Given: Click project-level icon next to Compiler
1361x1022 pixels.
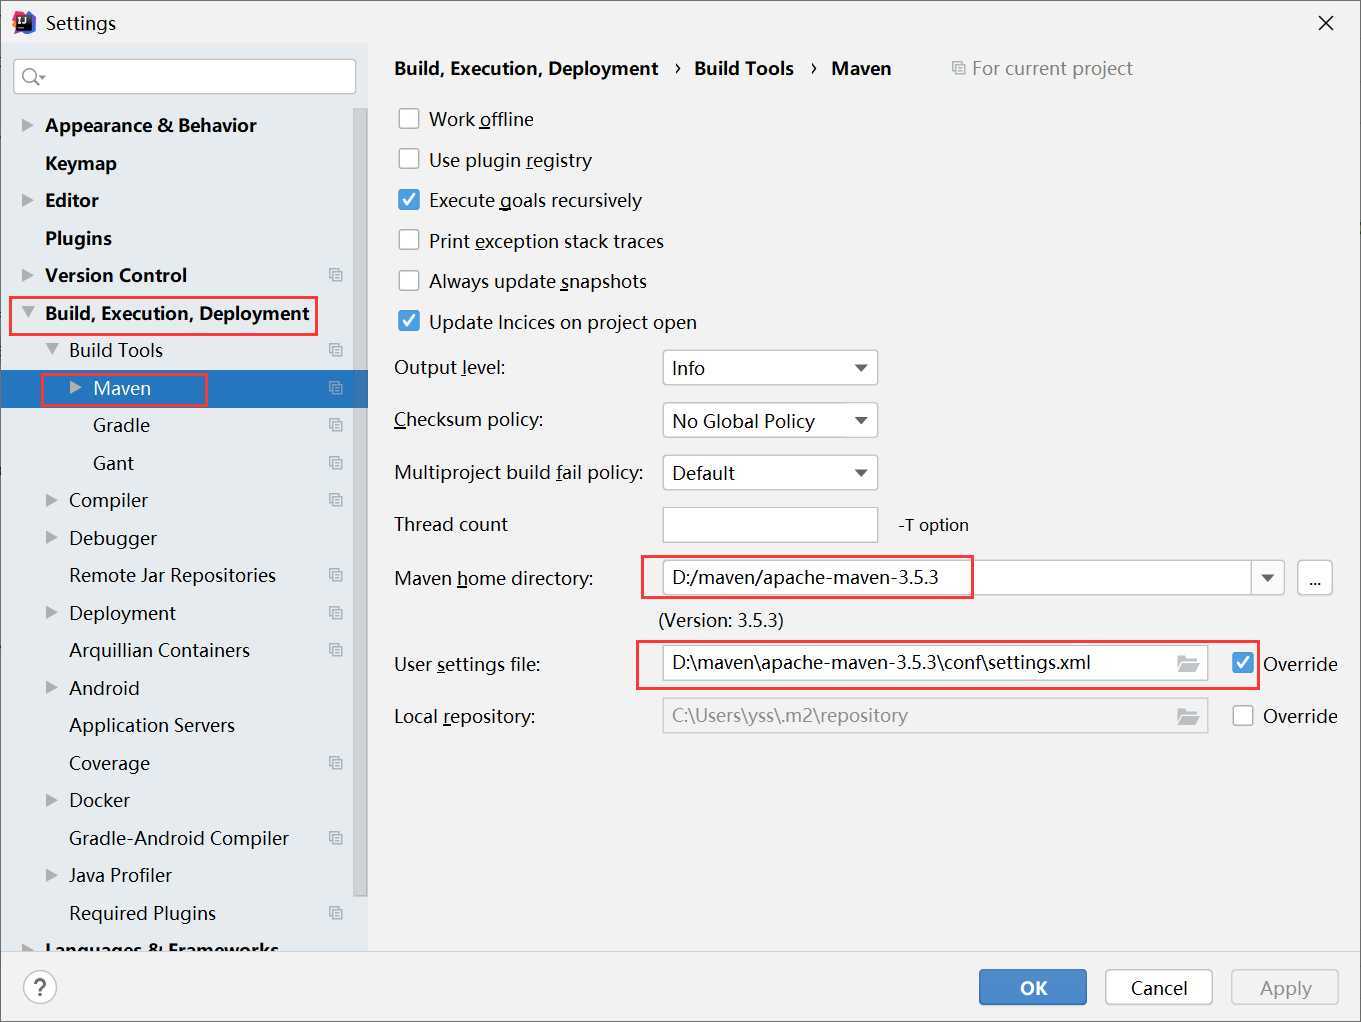Looking at the screenshot, I should pos(336,500).
